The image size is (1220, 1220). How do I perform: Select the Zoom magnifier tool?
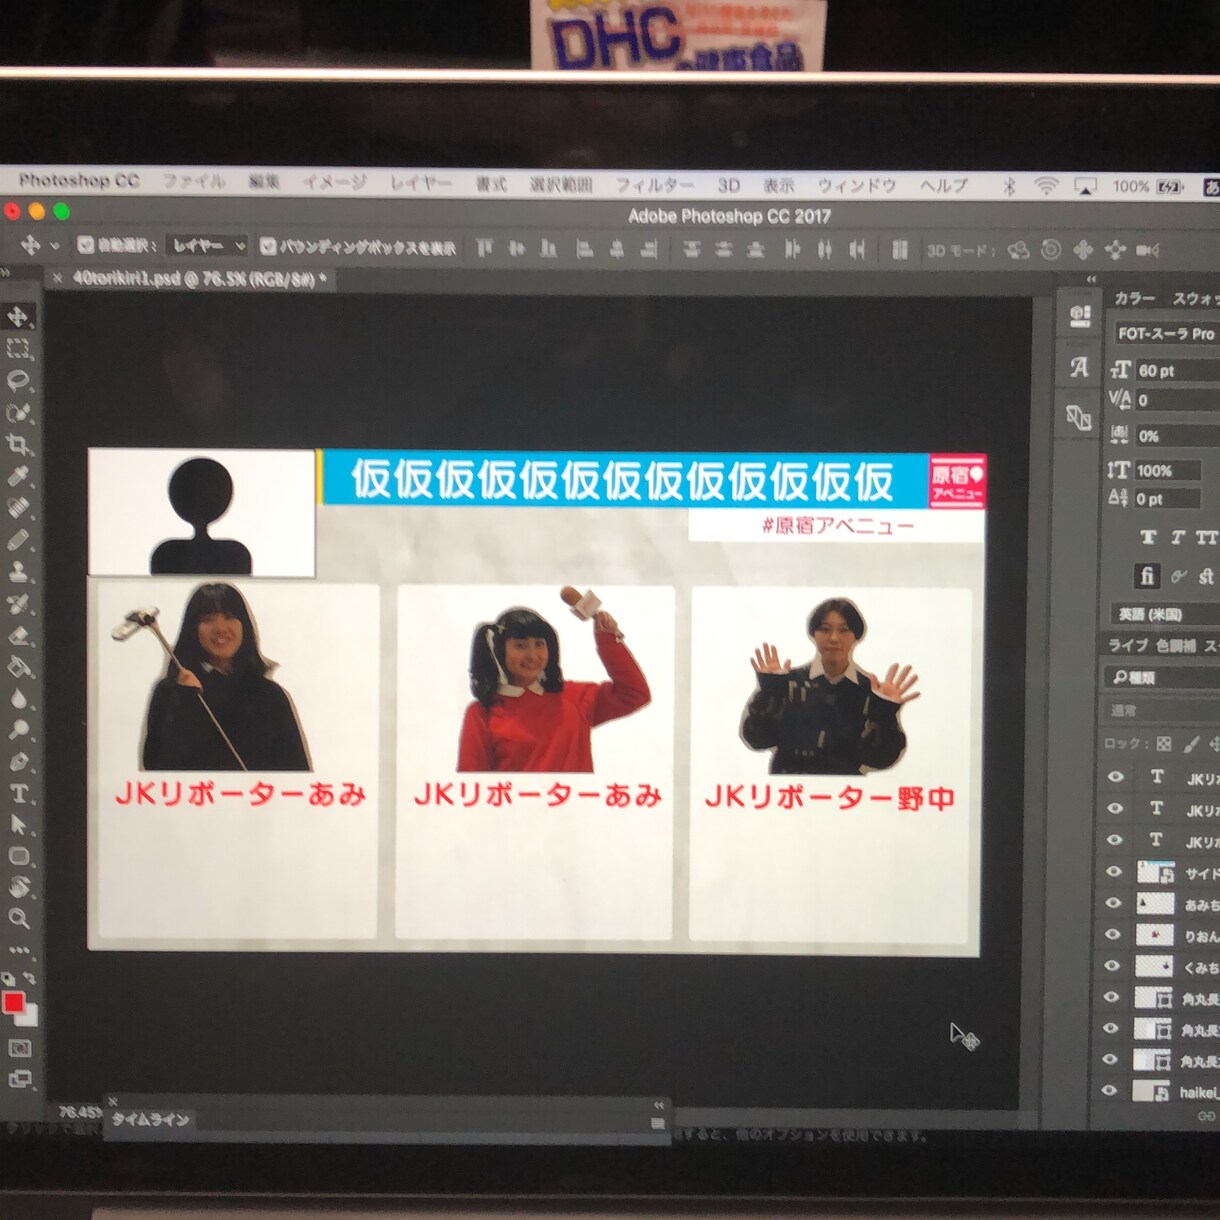tap(18, 918)
